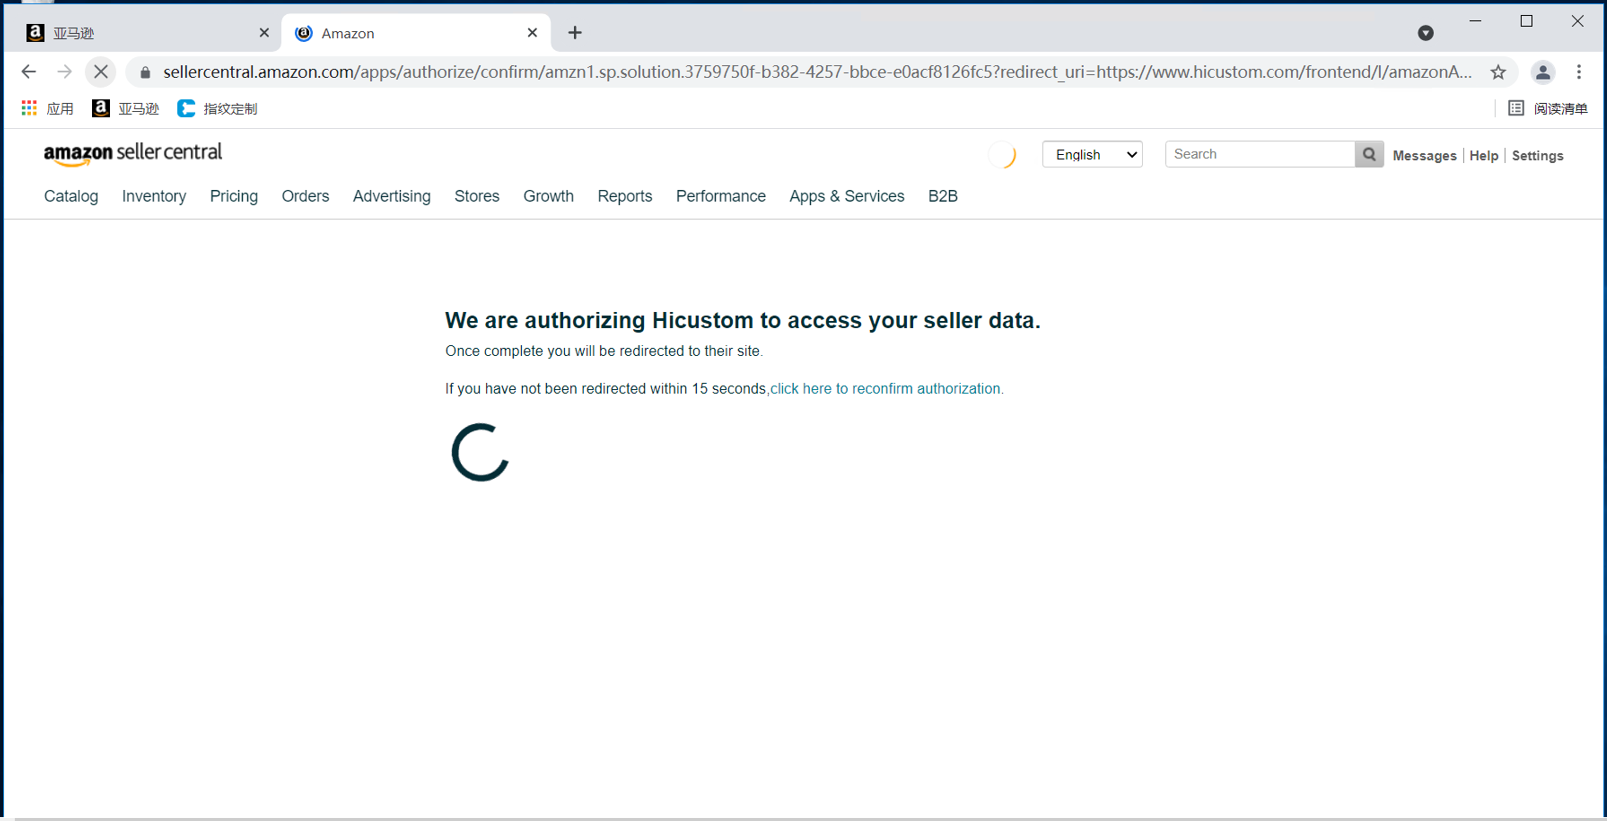This screenshot has width=1607, height=821.
Task: Click the browser forward arrow
Action: tap(65, 72)
